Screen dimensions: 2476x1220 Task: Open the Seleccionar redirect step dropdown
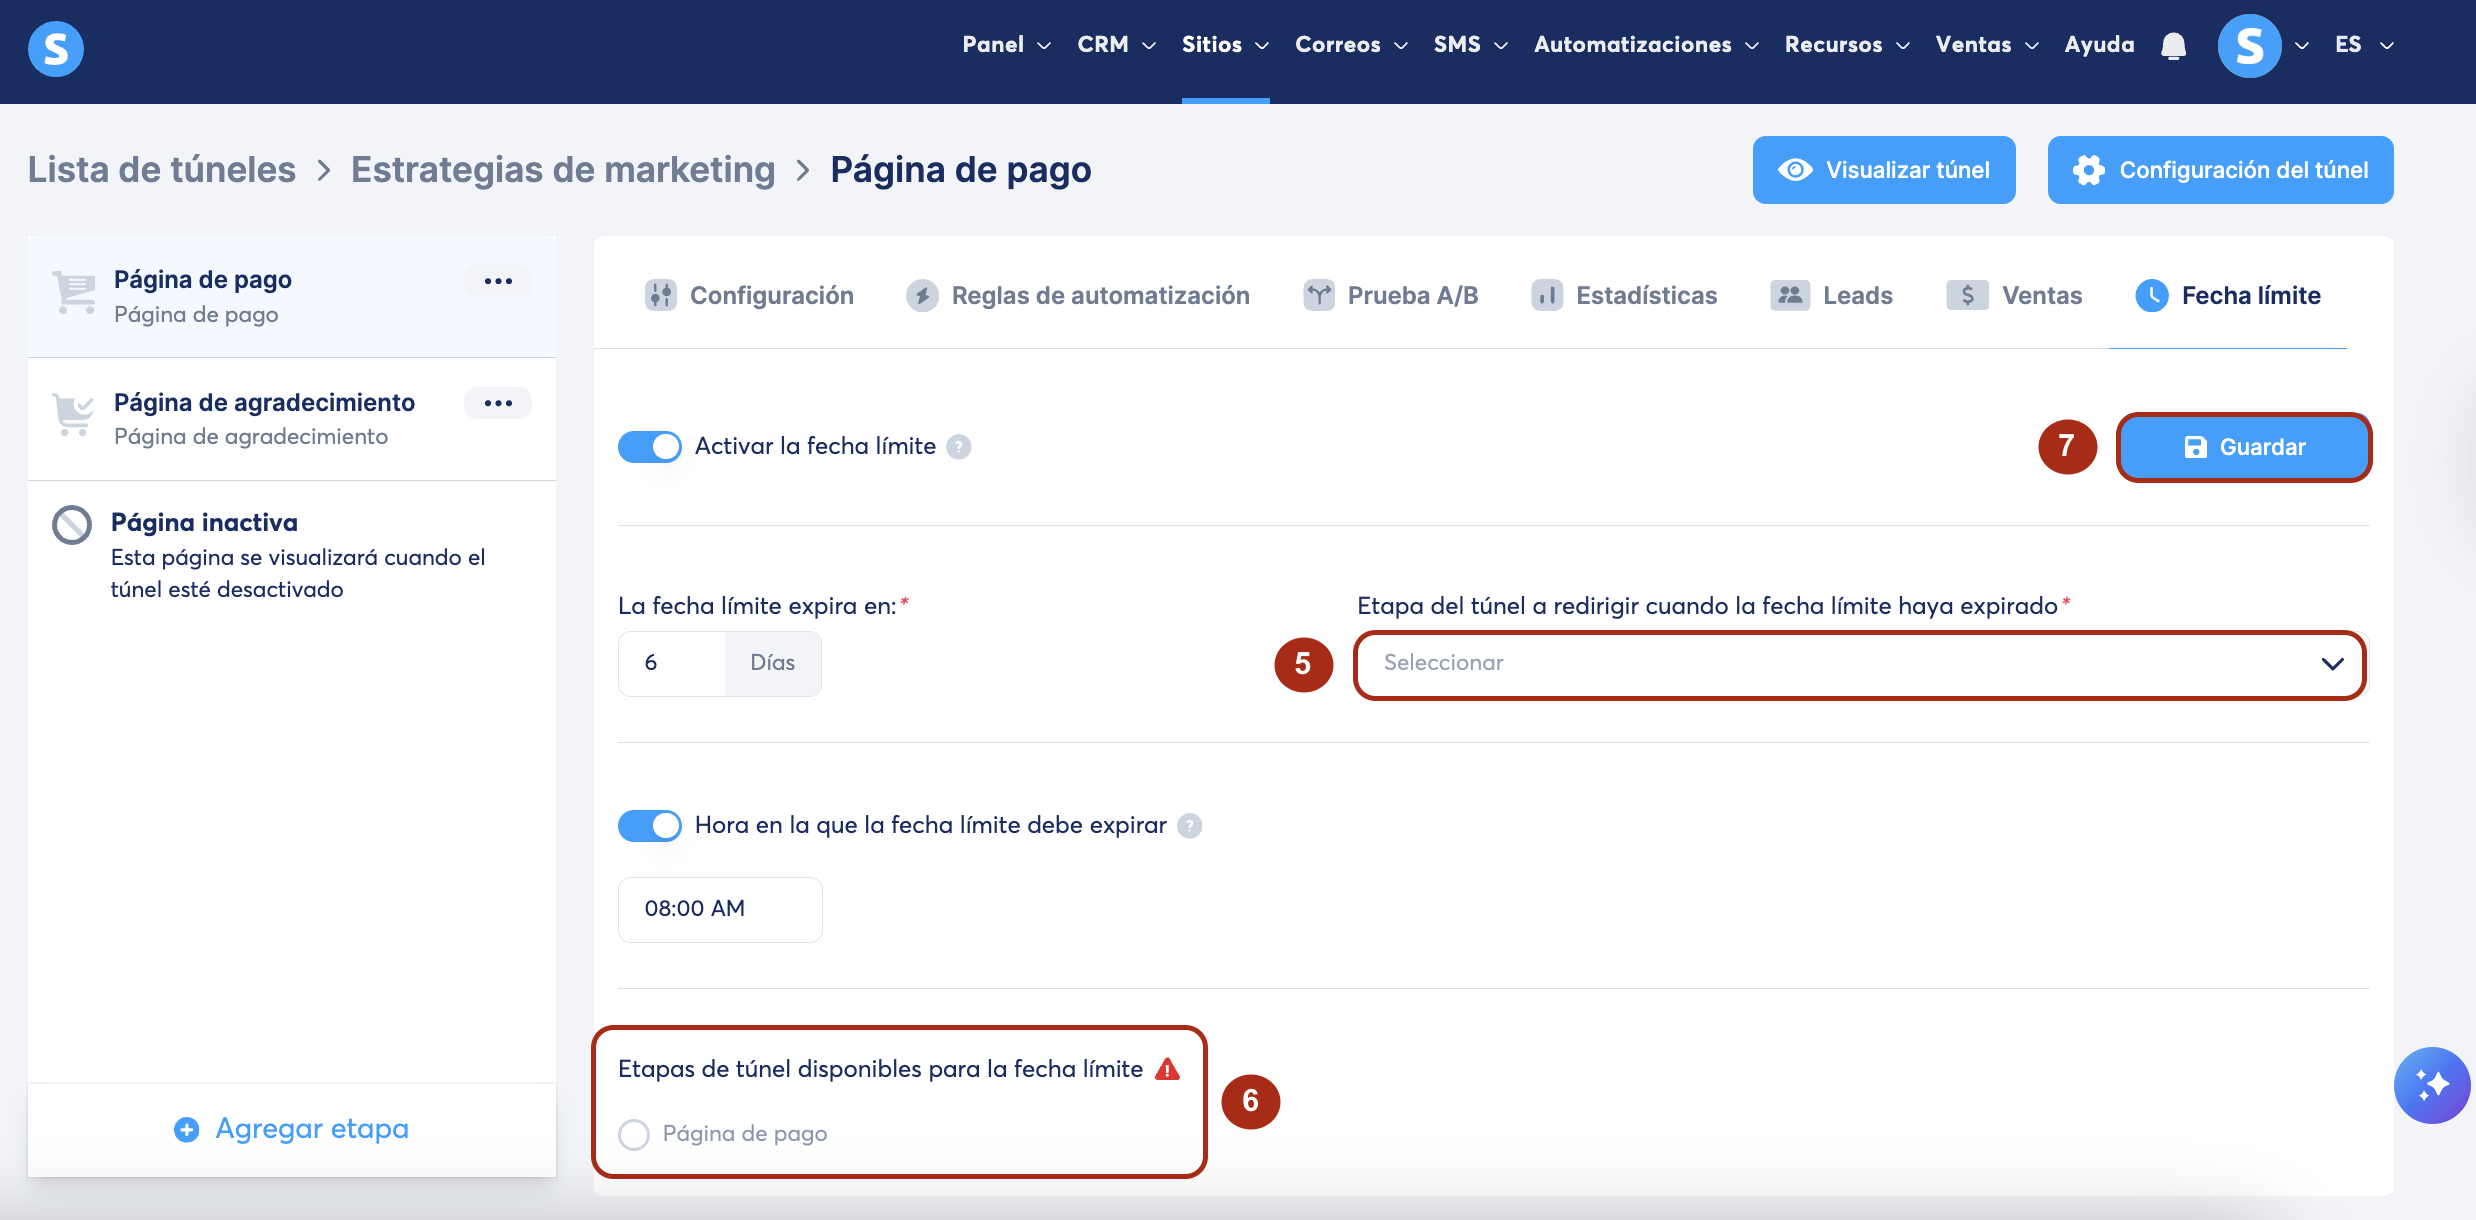(1860, 664)
